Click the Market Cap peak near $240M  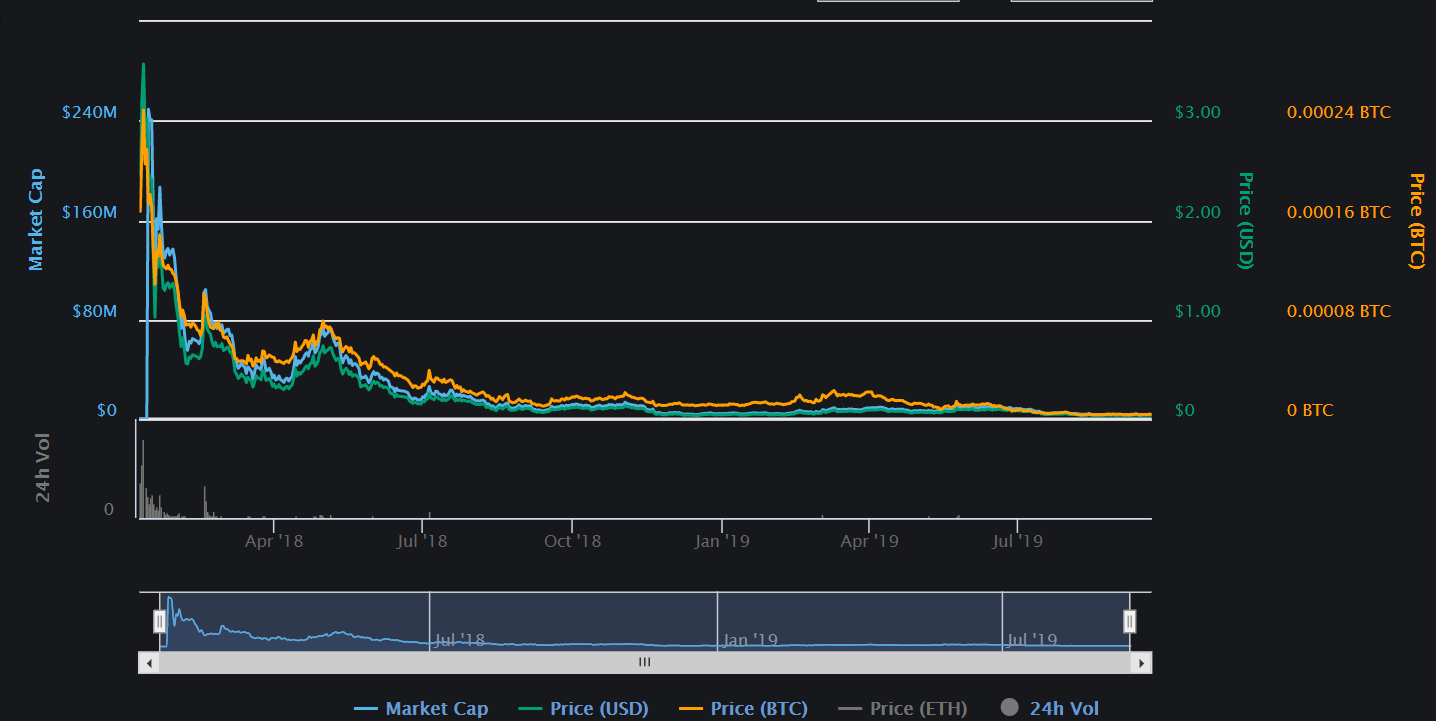(x=148, y=110)
